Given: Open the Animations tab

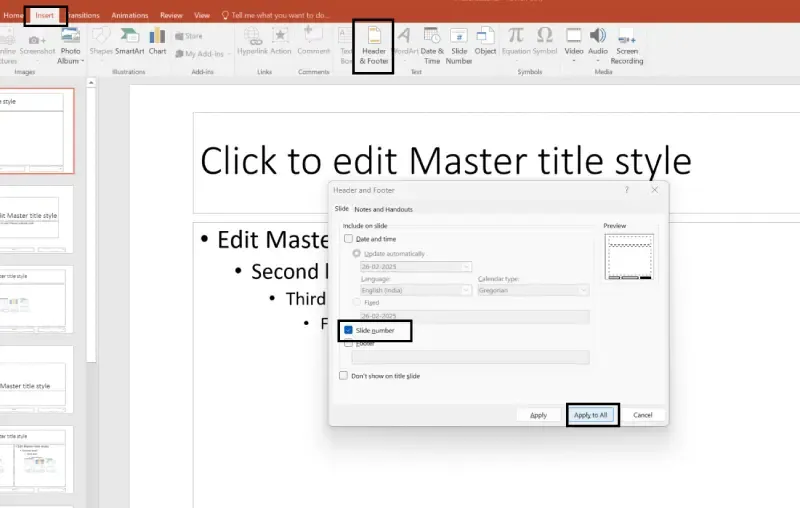Looking at the screenshot, I should tap(130, 15).
